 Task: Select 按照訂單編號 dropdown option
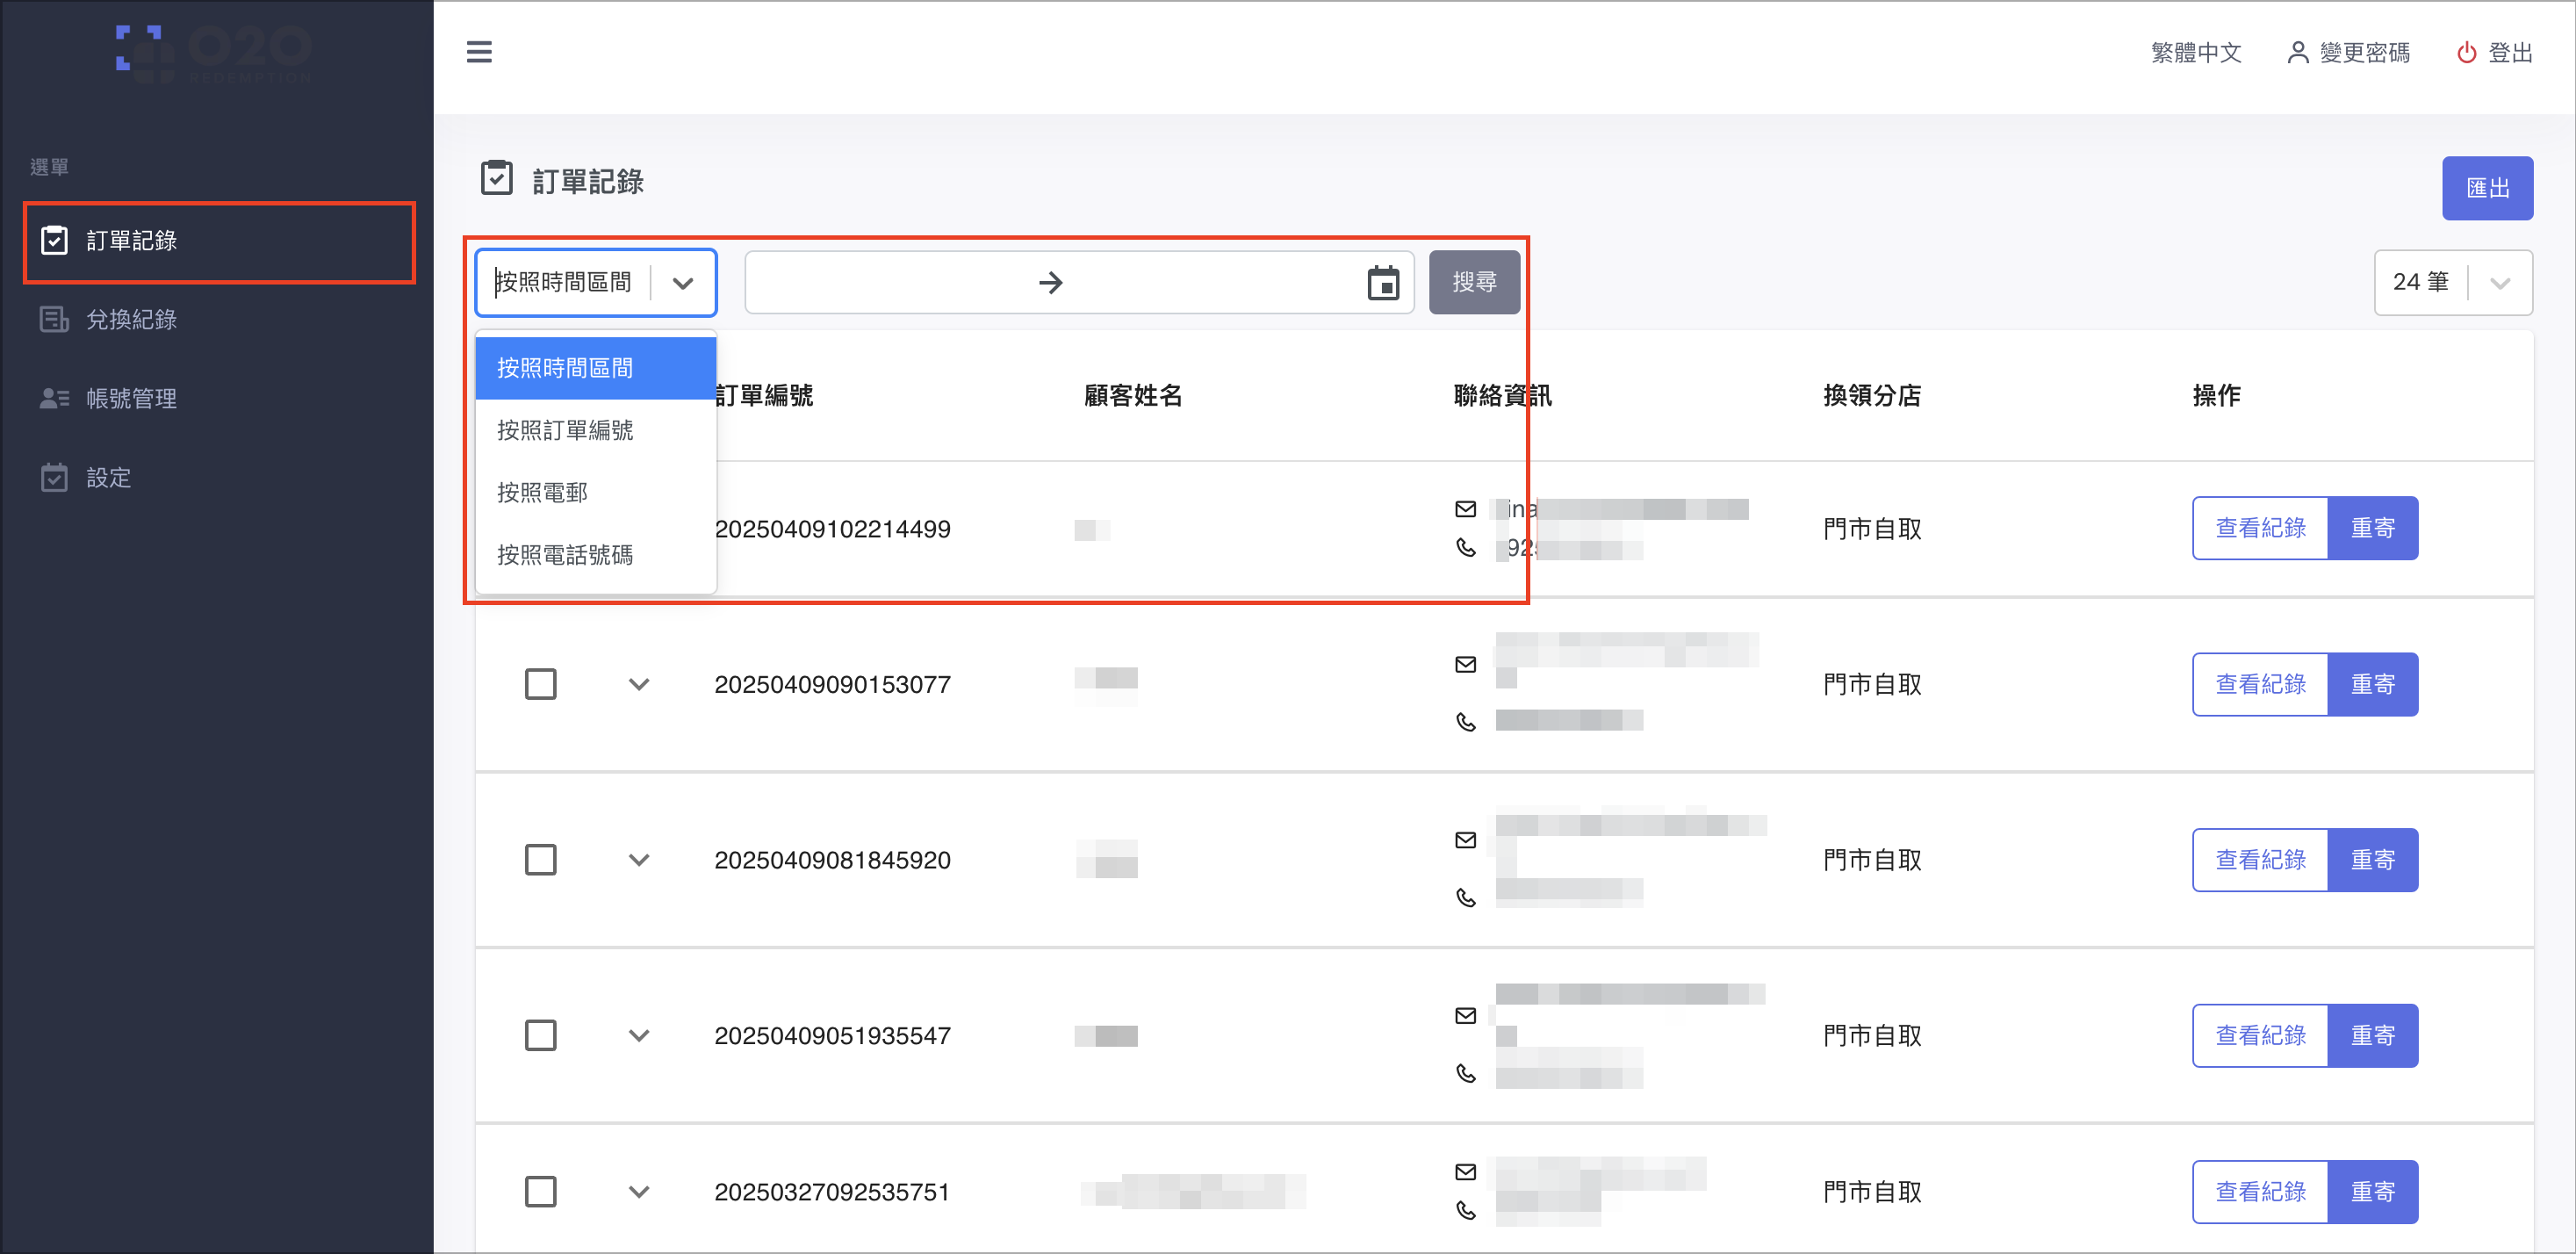596,430
